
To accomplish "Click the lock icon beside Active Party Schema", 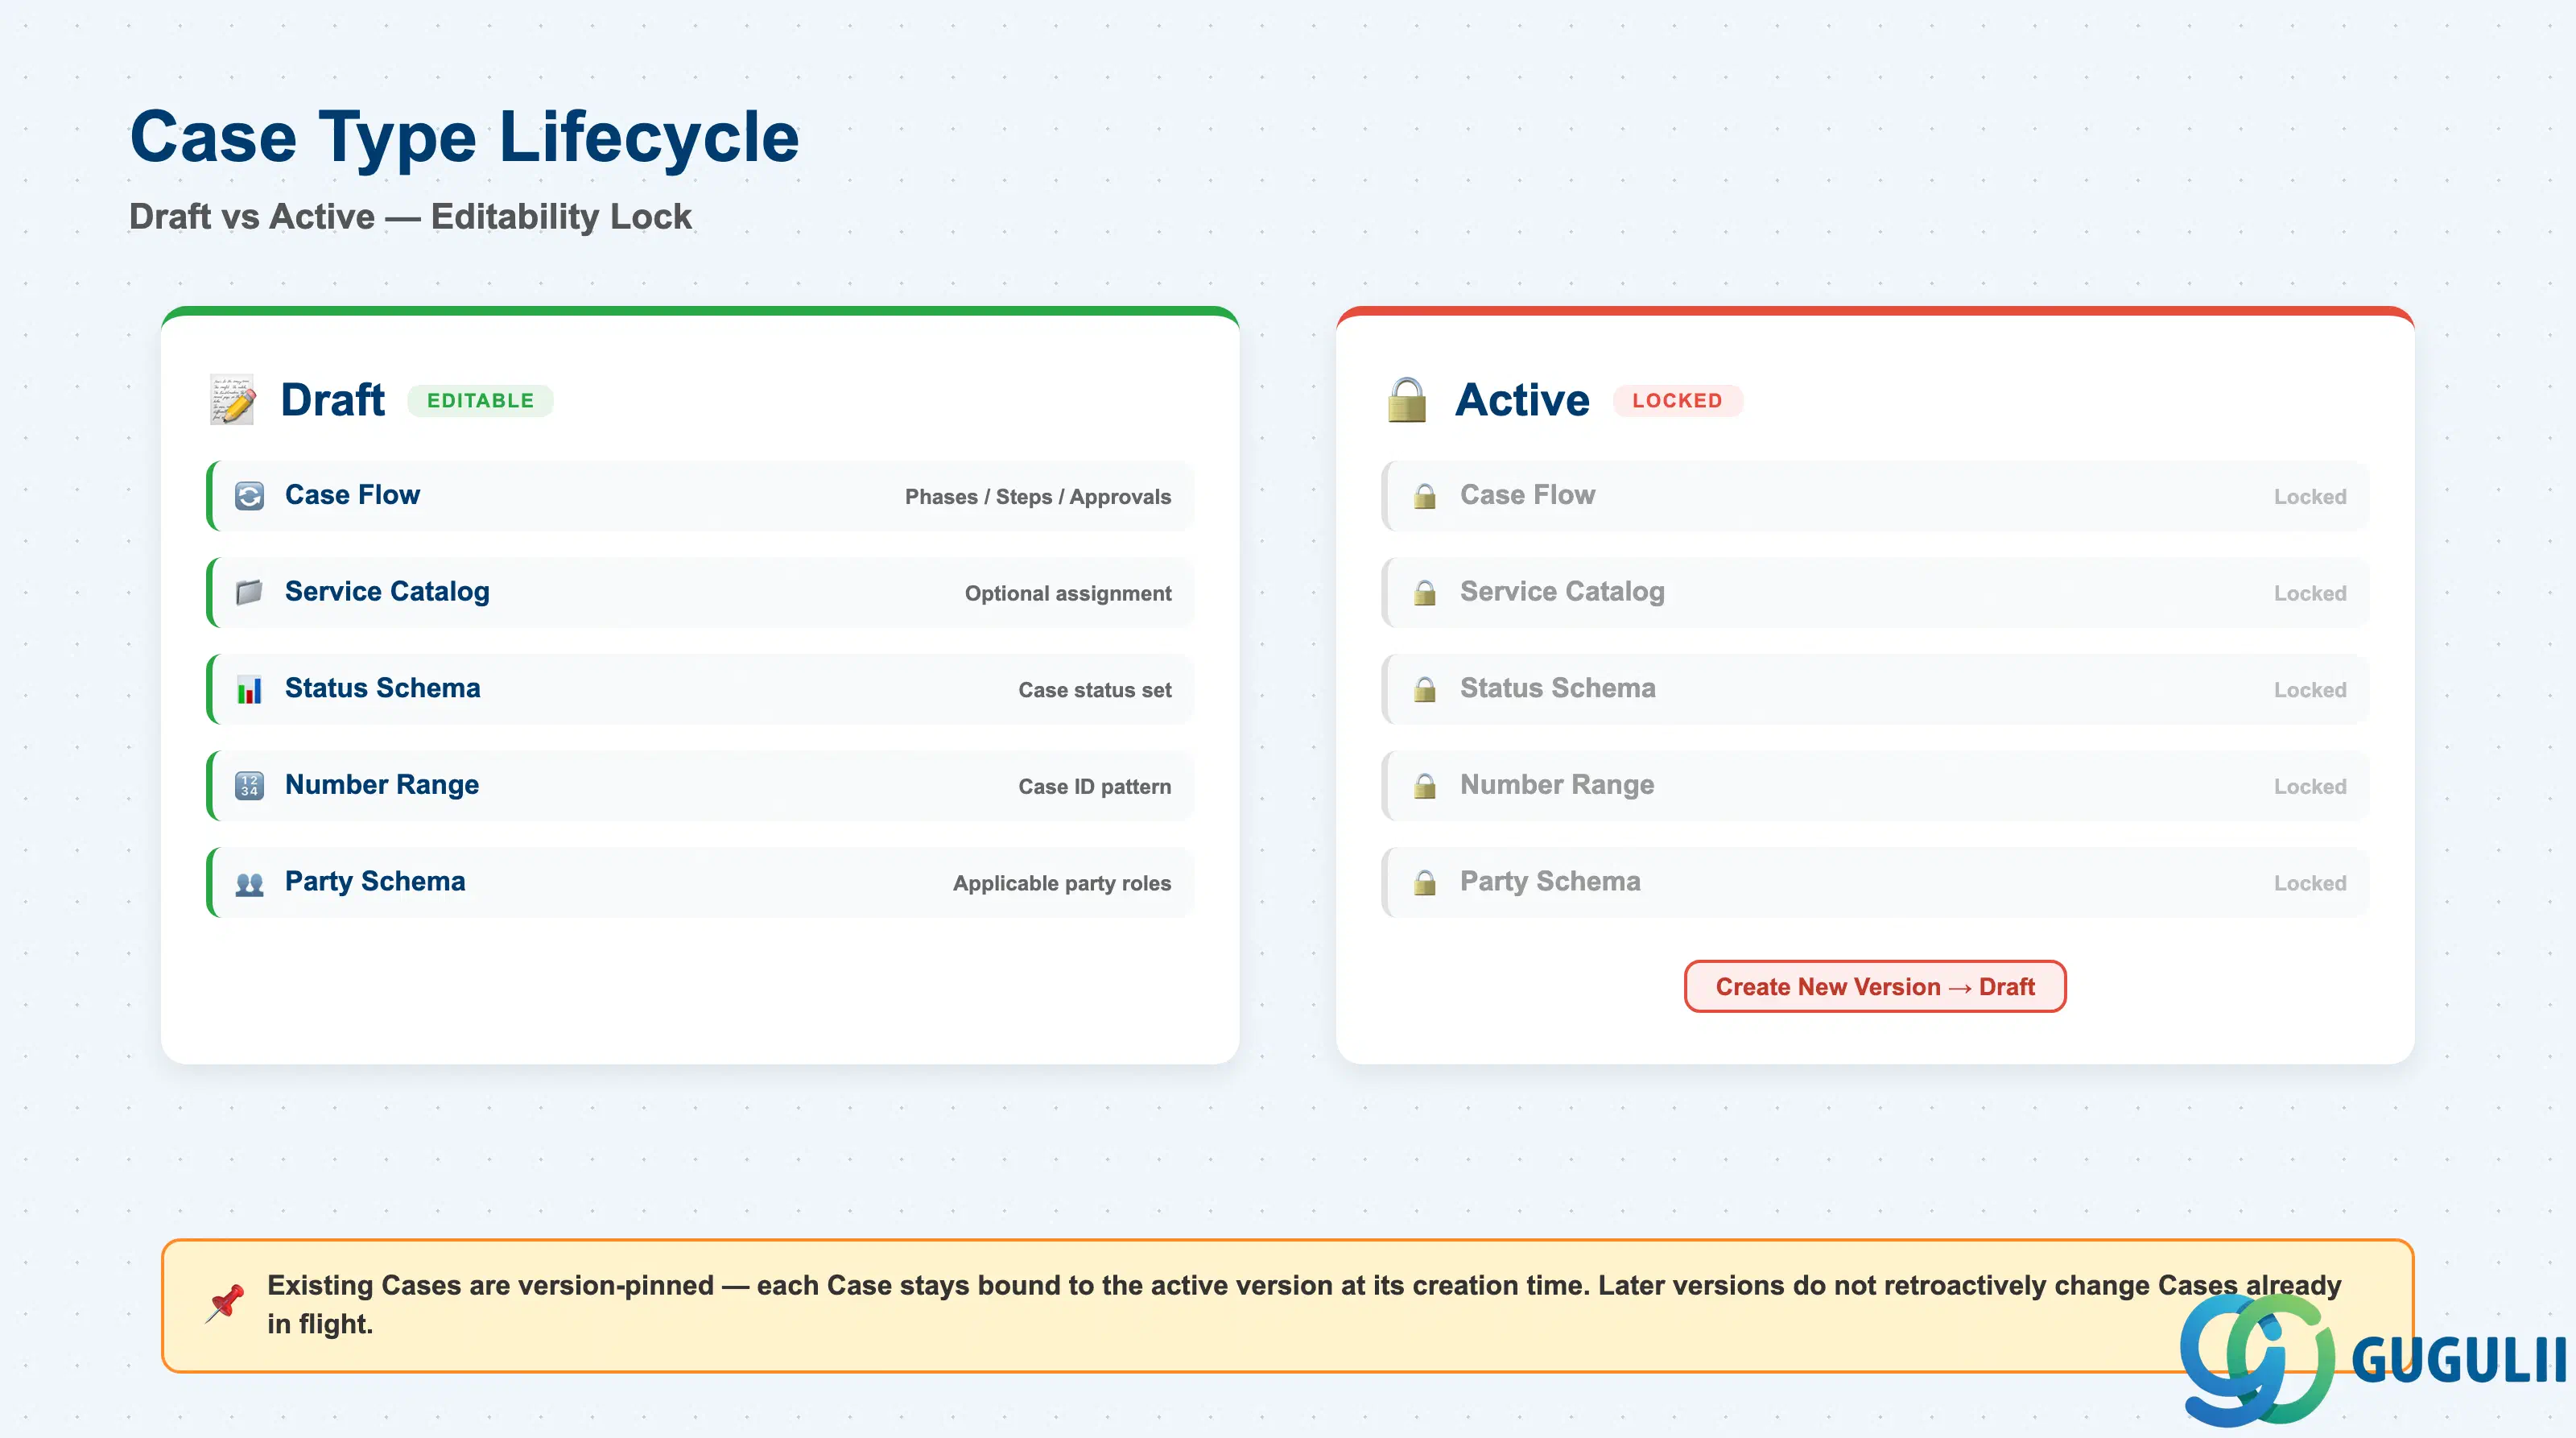I will [1424, 882].
